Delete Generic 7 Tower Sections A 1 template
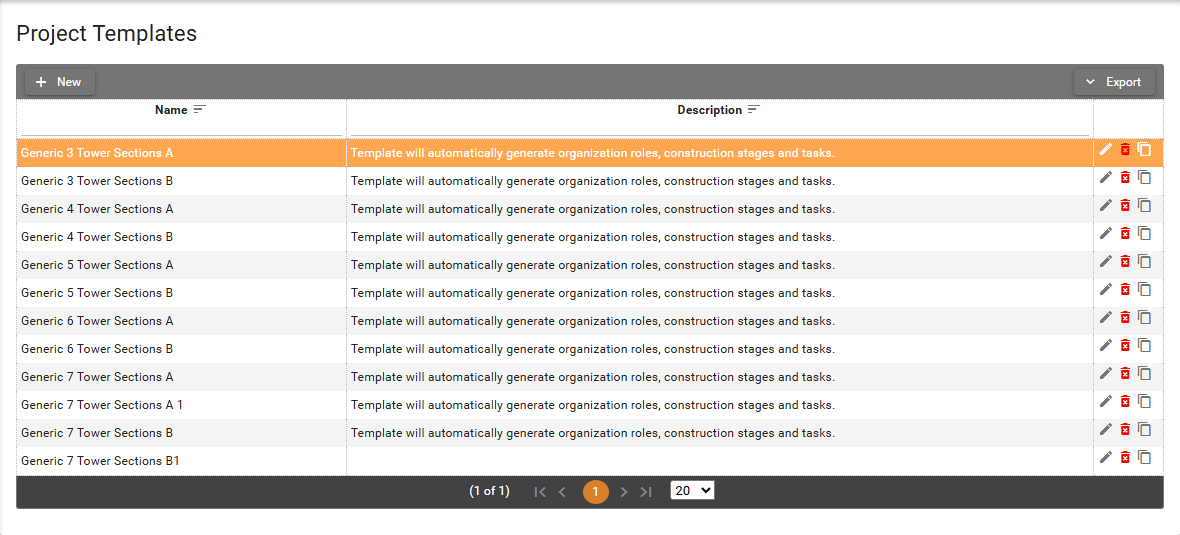Viewport: 1180px width, 535px height. (1125, 401)
